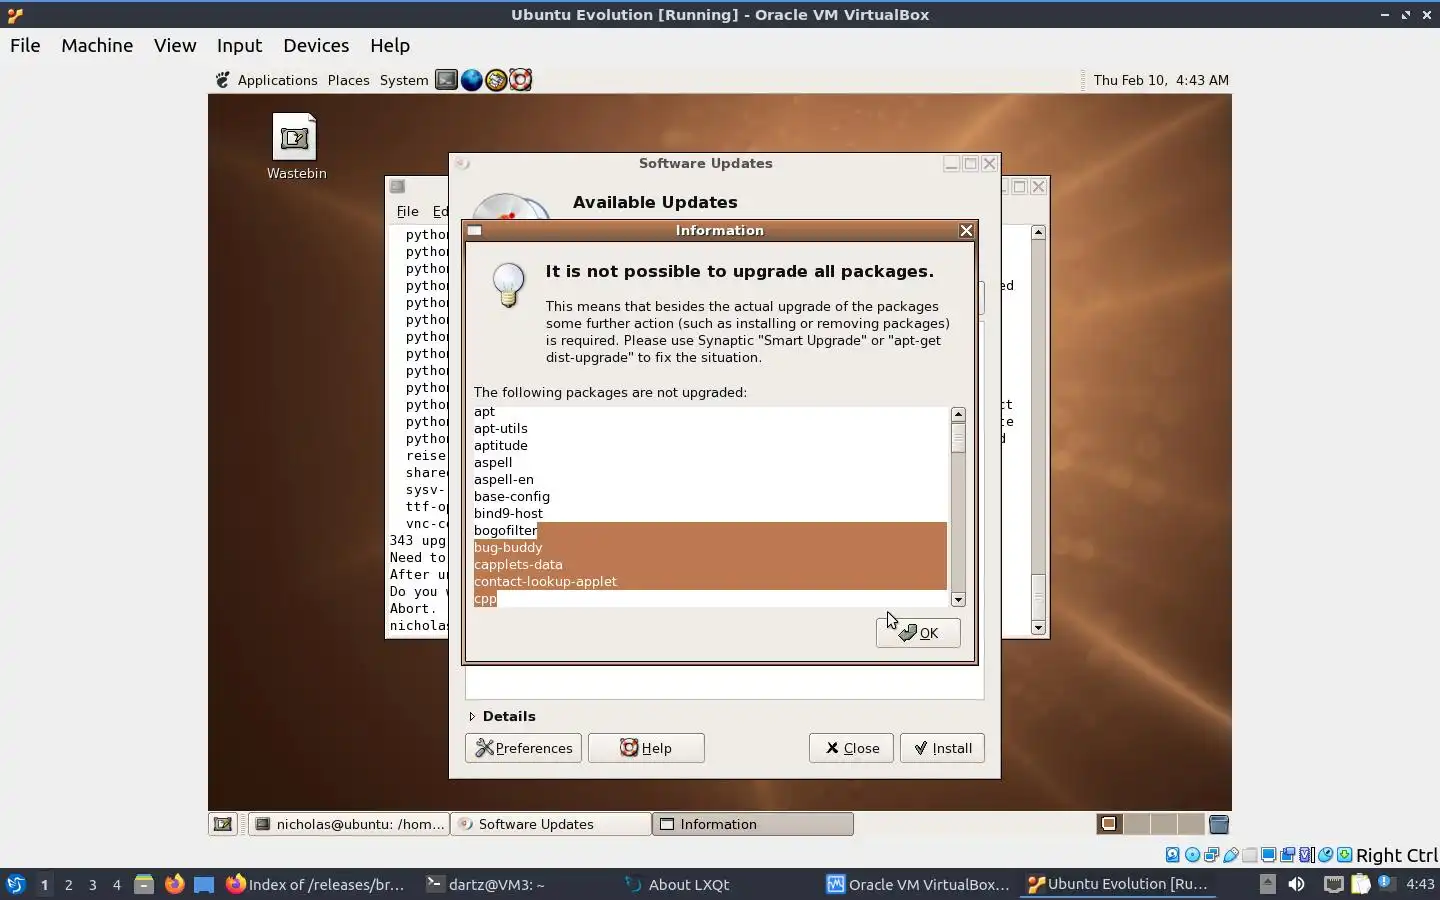Open the terminal window's title bar menu icon
The image size is (1440, 900).
[x=397, y=186]
